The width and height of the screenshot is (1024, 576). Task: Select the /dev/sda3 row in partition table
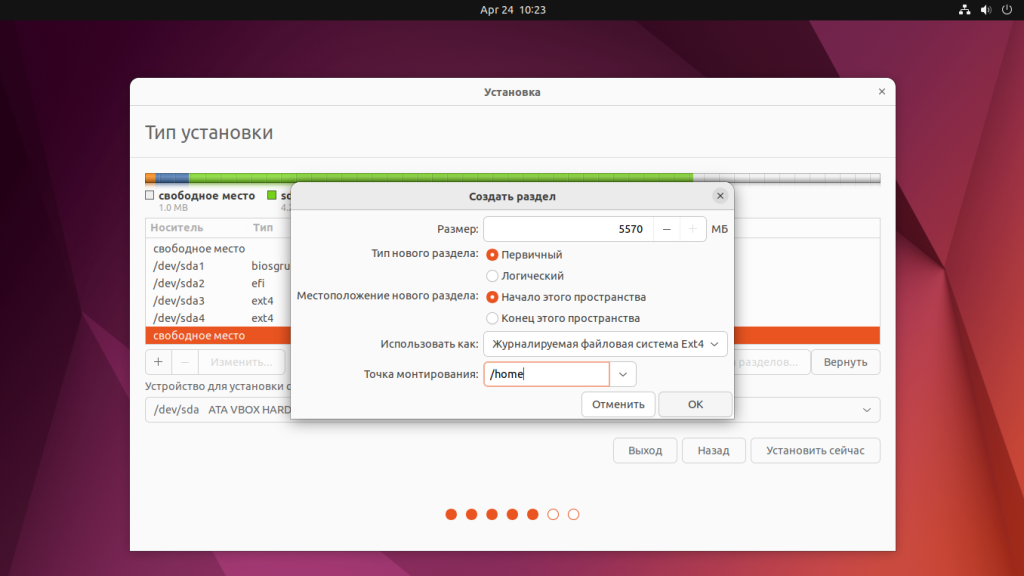click(200, 301)
